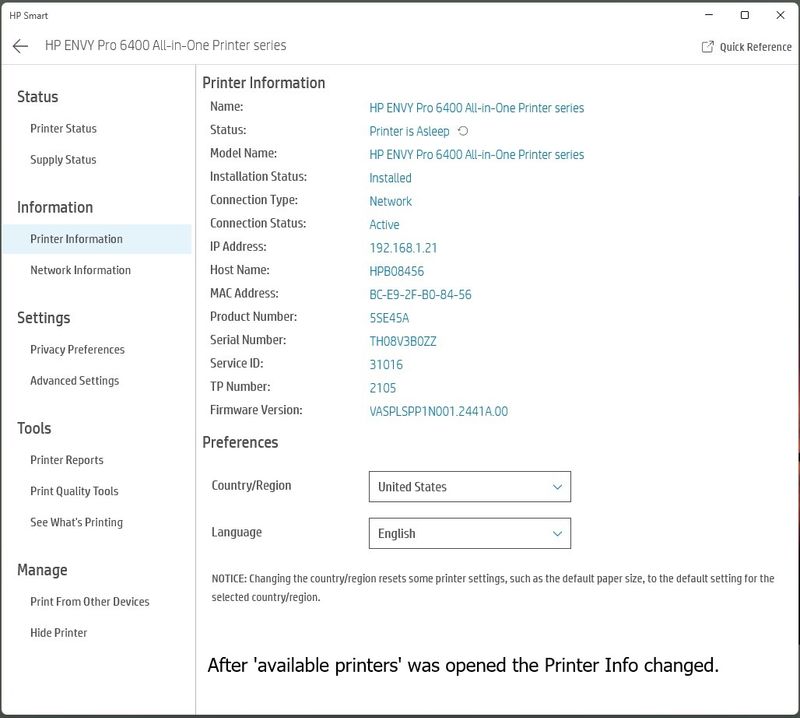This screenshot has width=800, height=718.
Task: Minimize the HP Smart window
Action: point(709,15)
